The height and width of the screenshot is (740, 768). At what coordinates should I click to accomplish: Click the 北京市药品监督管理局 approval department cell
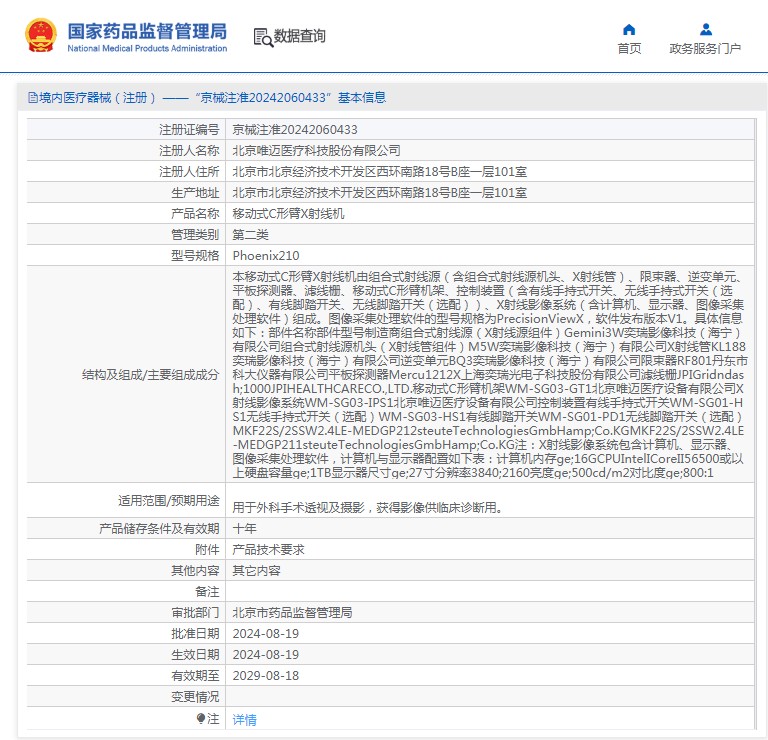click(x=292, y=612)
